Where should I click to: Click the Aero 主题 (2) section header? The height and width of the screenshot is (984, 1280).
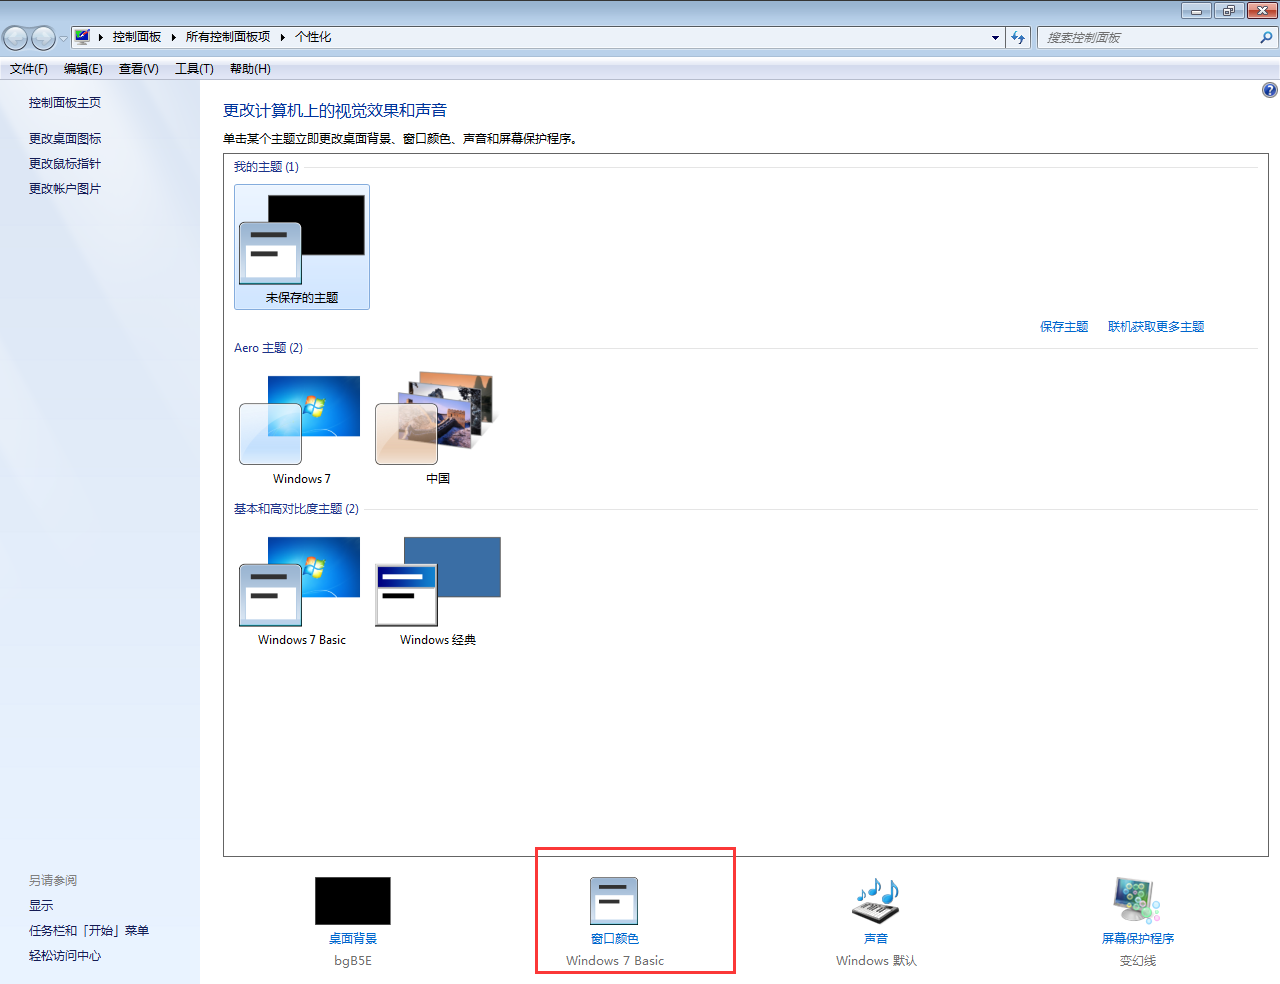pyautogui.click(x=268, y=348)
